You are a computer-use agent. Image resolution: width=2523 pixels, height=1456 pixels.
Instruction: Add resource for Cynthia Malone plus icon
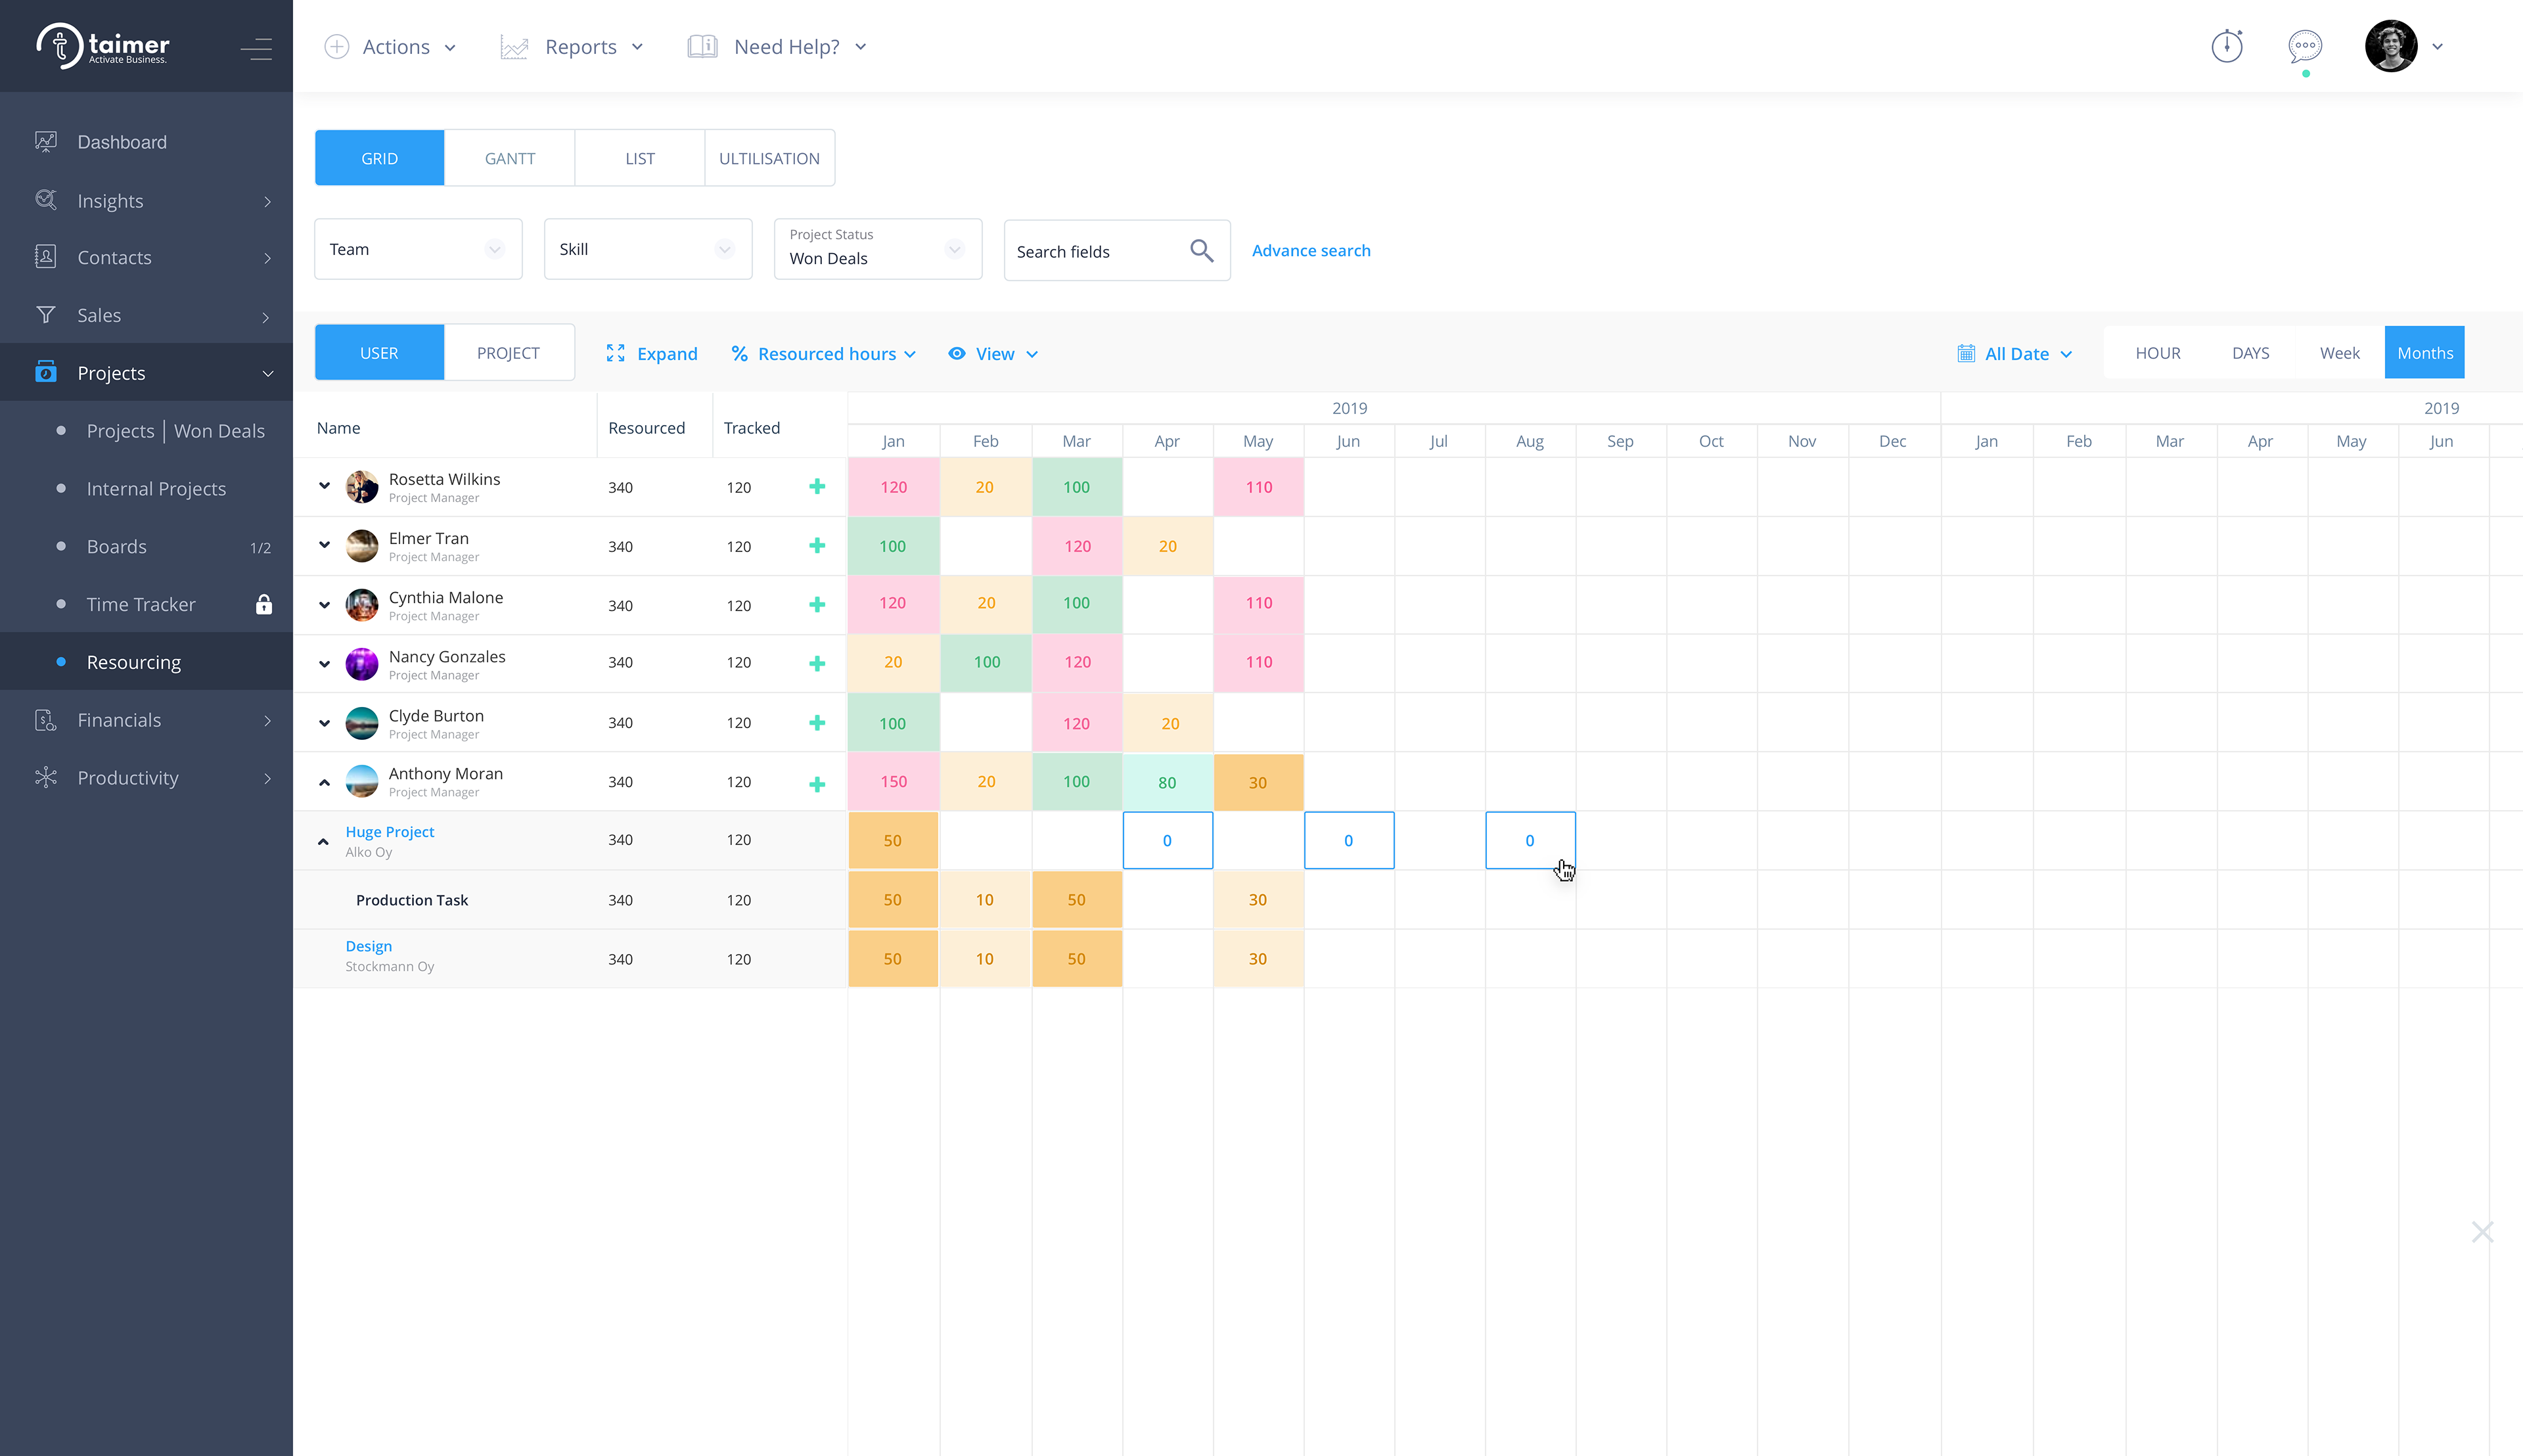click(x=817, y=604)
